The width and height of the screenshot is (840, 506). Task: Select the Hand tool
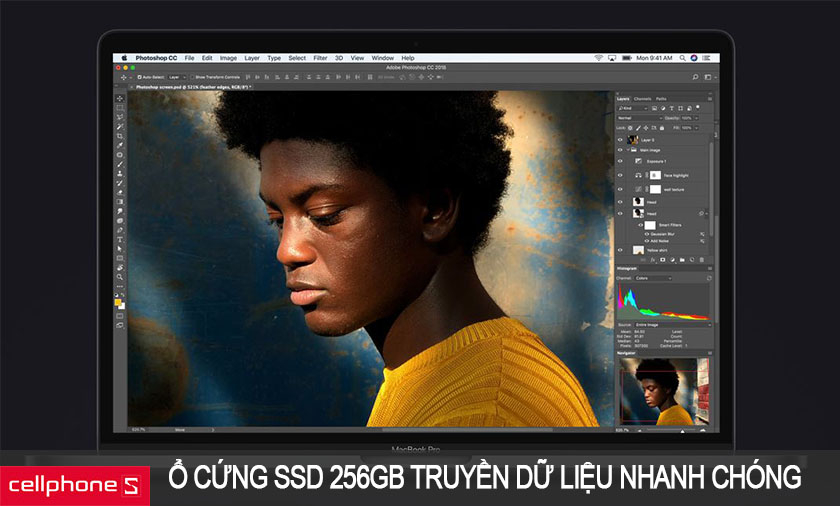(x=120, y=267)
